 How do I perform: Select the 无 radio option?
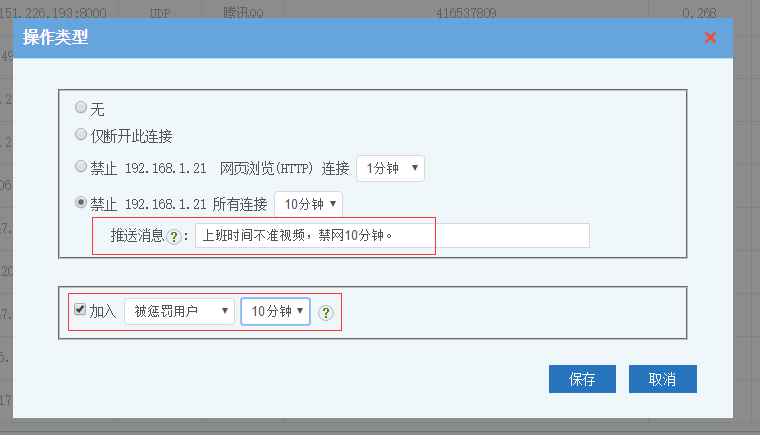(81, 109)
